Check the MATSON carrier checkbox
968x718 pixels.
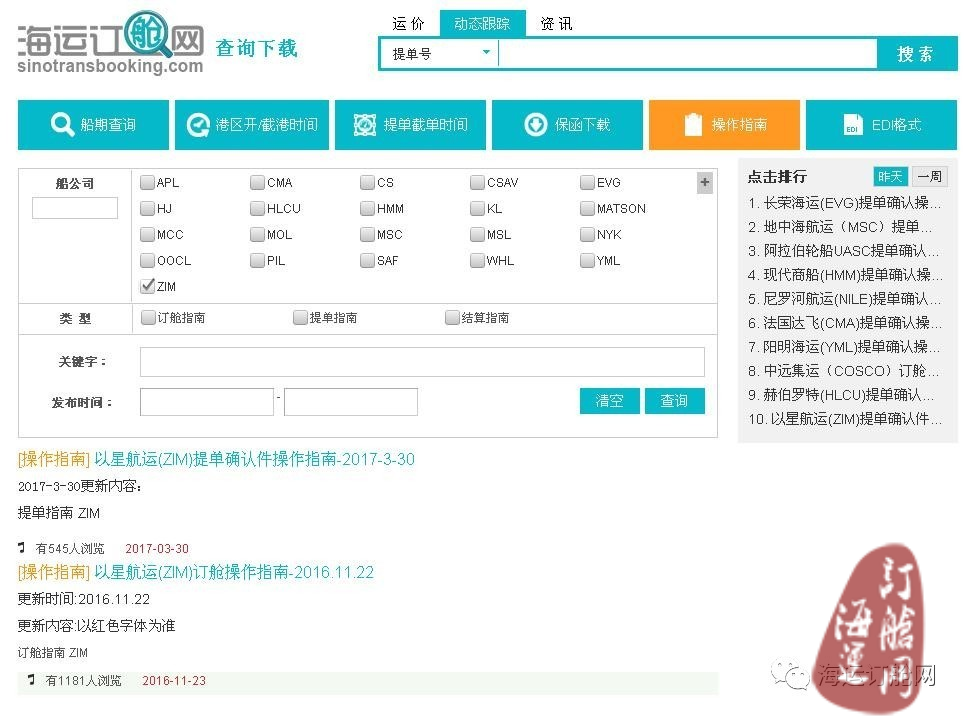[586, 208]
